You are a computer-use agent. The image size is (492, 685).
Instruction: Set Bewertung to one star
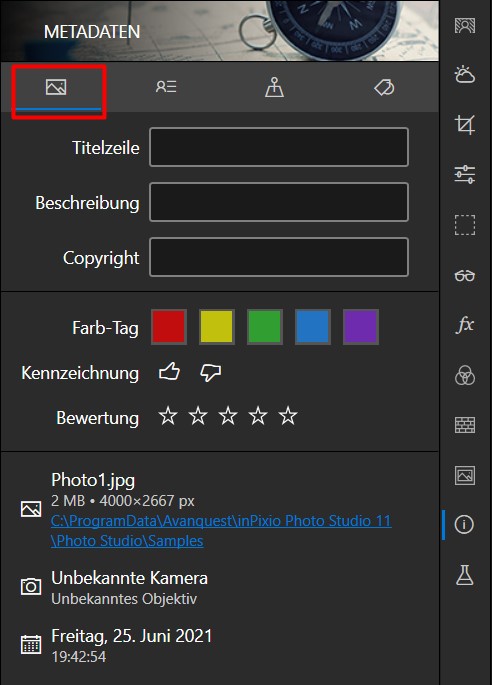tap(168, 416)
